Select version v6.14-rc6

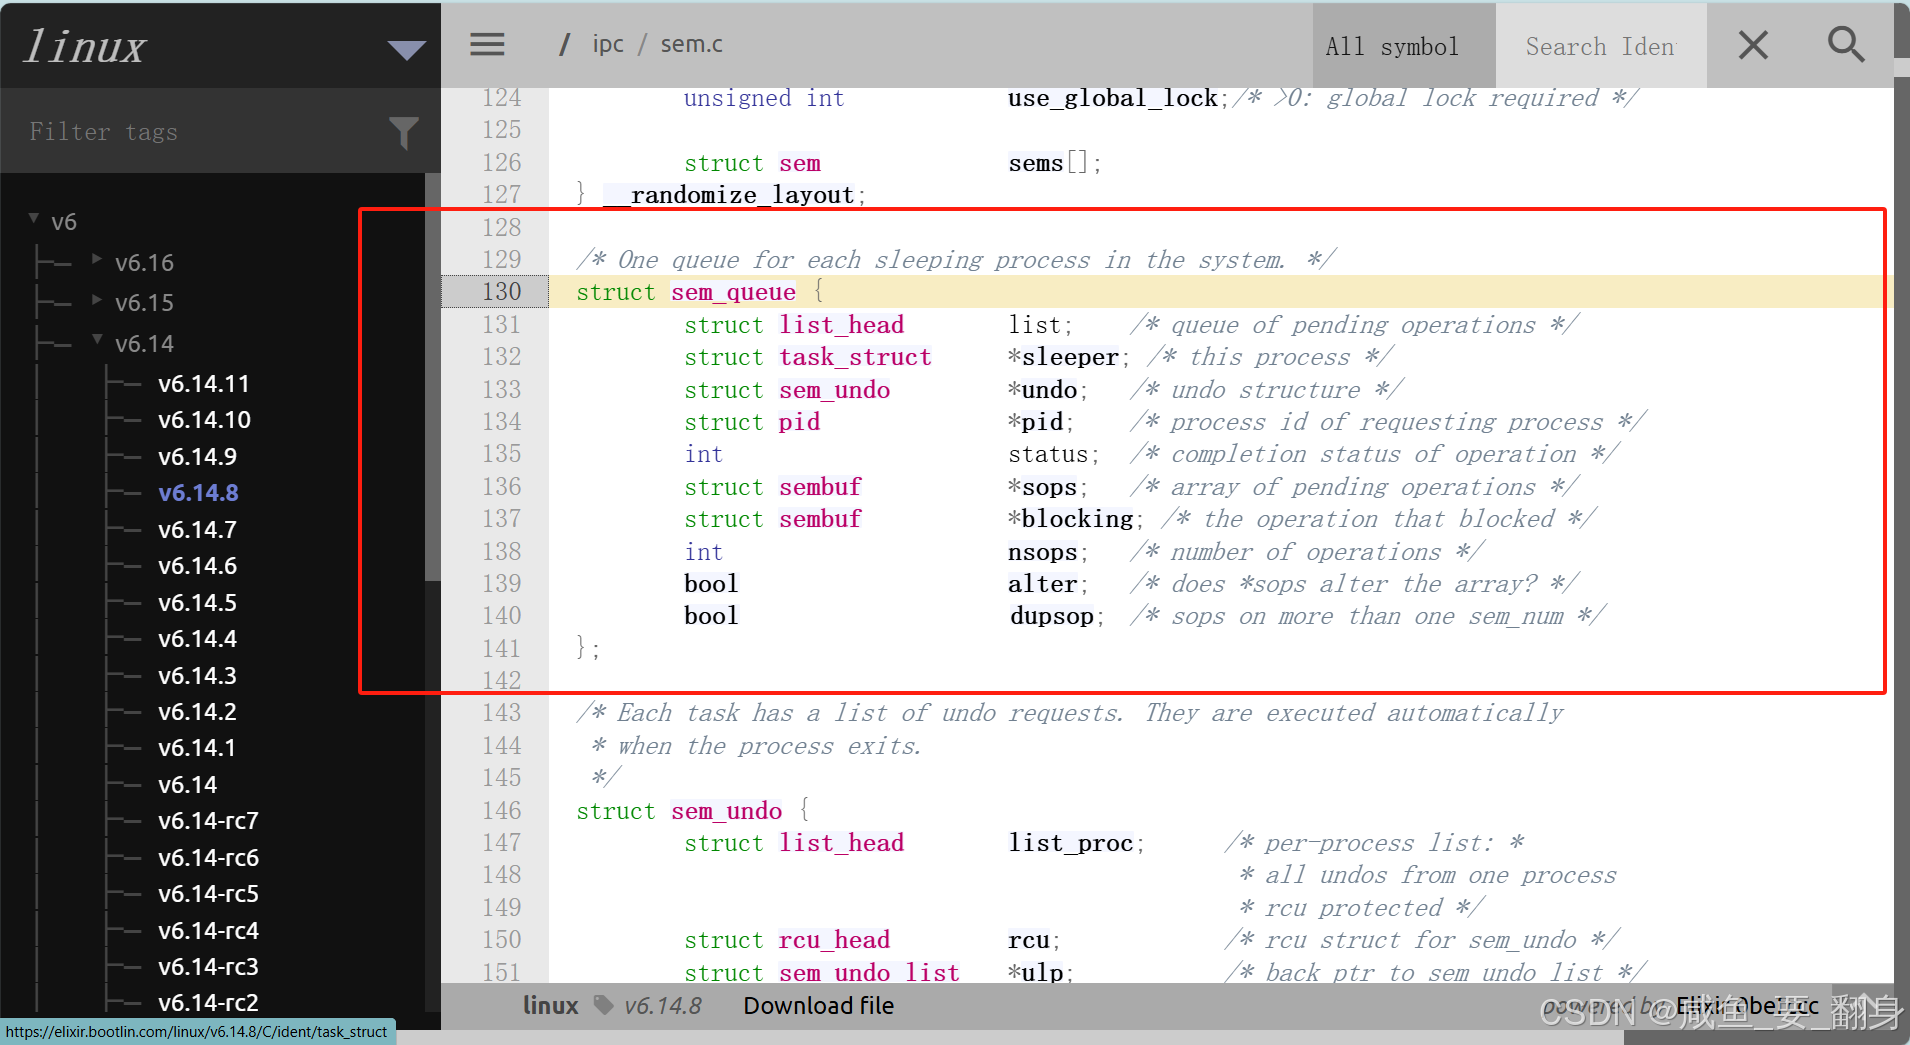click(x=208, y=858)
